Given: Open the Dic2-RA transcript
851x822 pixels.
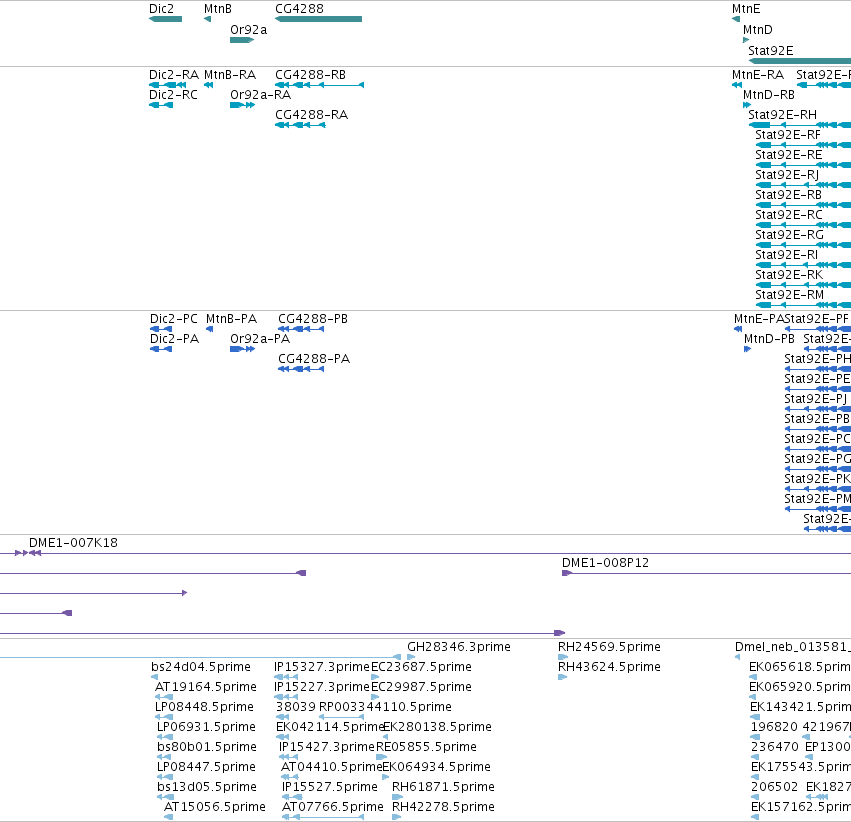Looking at the screenshot, I should (x=168, y=85).
